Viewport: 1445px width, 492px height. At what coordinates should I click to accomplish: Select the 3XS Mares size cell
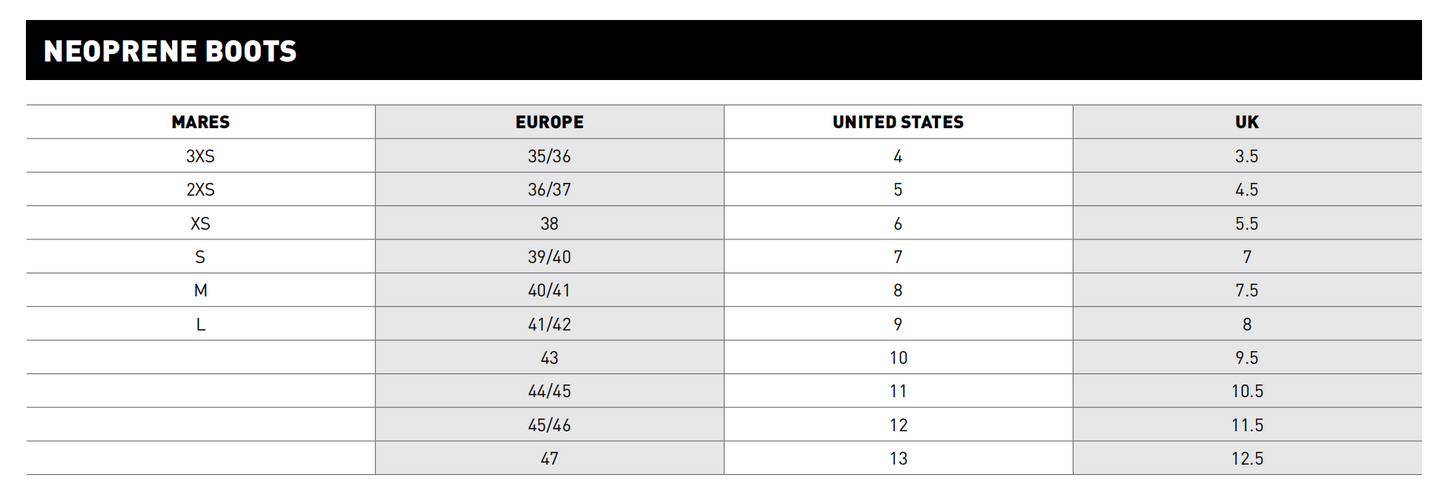point(200,156)
